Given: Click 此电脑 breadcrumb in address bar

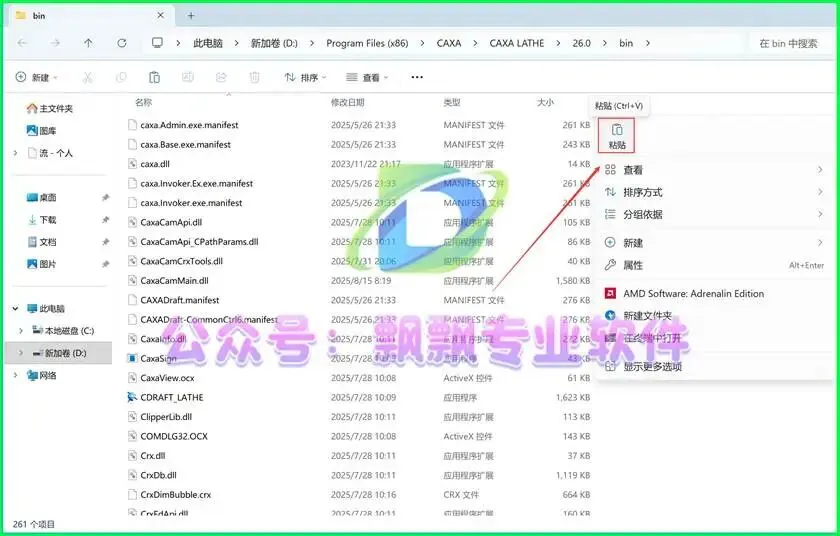Looking at the screenshot, I should [208, 43].
